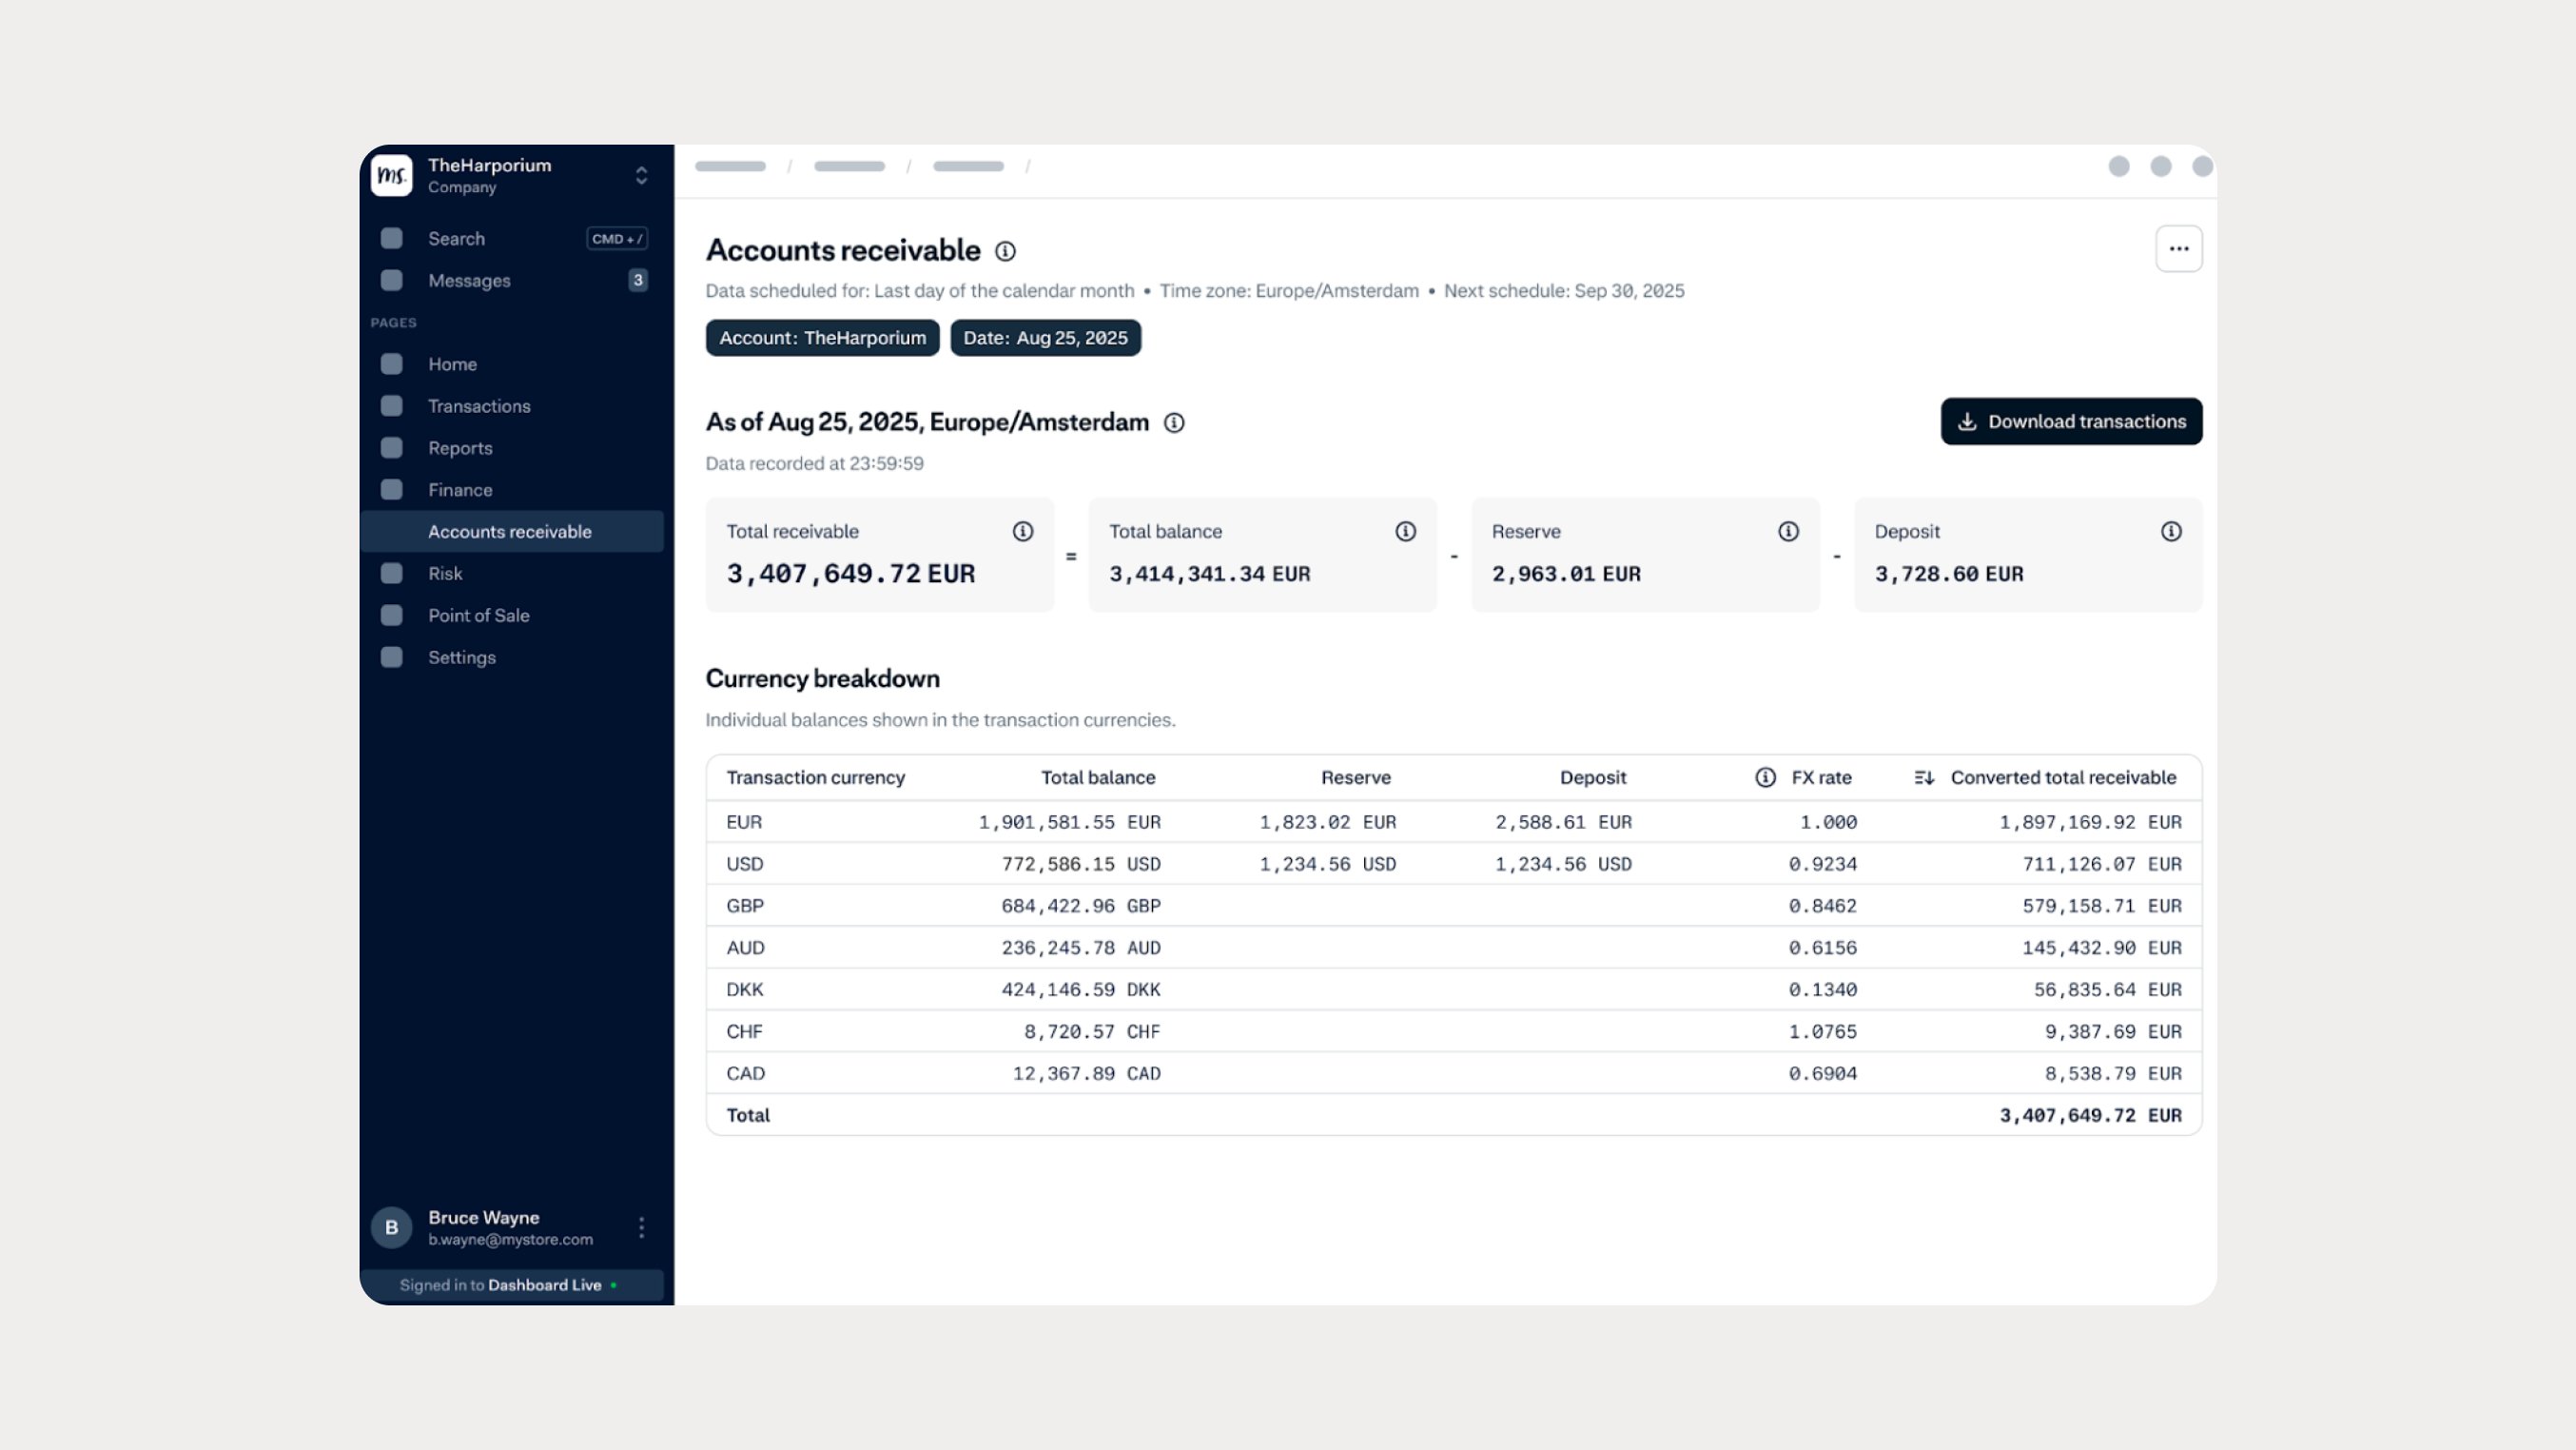Screen dimensions: 2576x1450
Task: Open the Total balance info tooltip
Action: click(1405, 531)
